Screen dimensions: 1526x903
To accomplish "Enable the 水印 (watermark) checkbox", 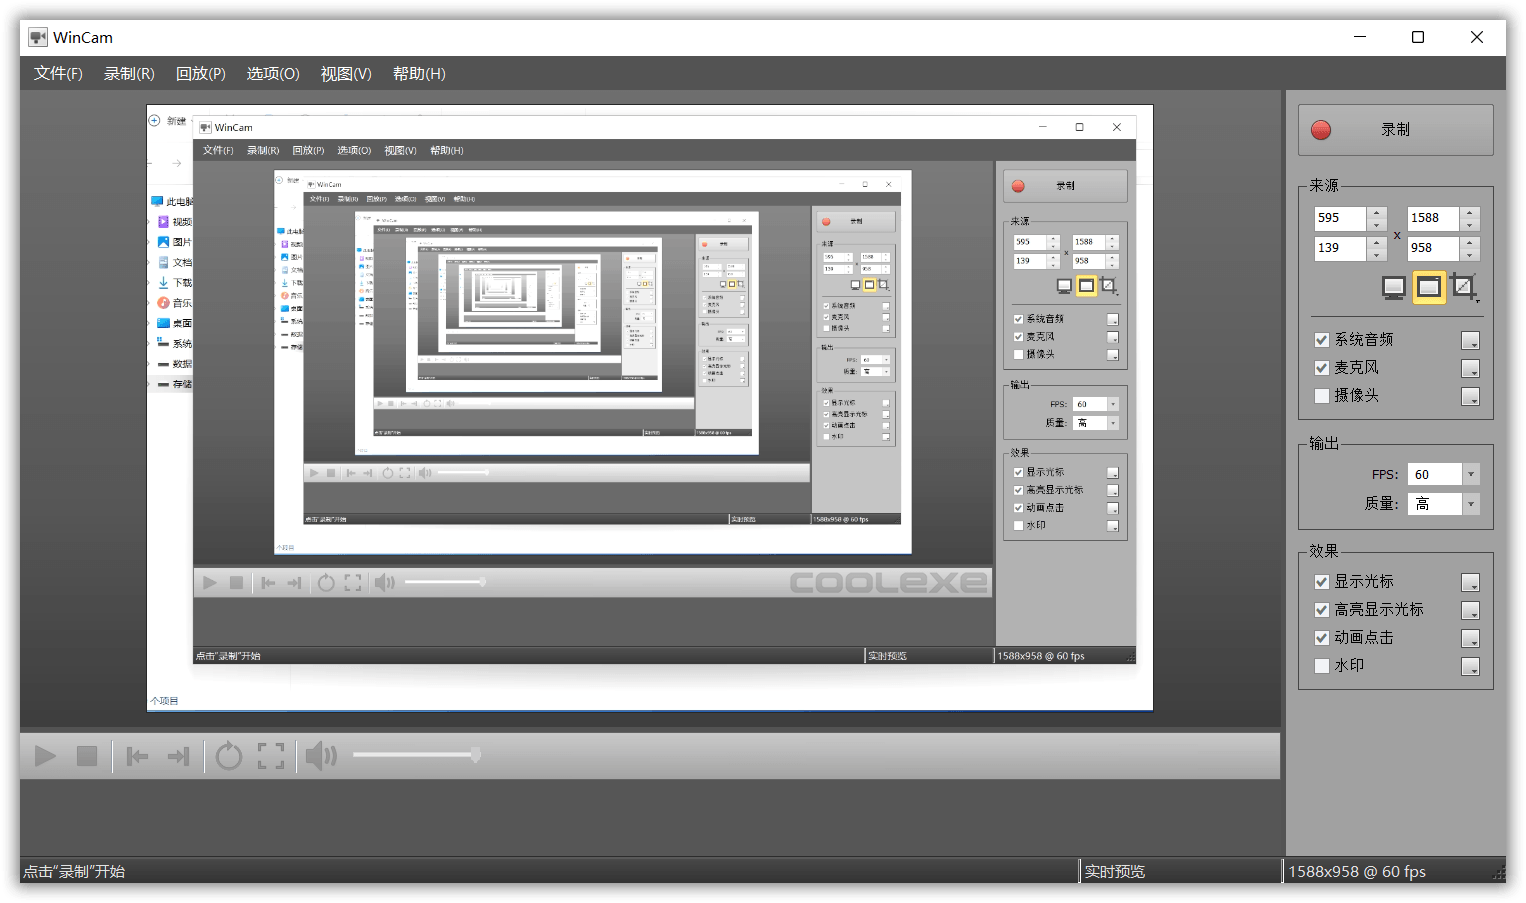I will [x=1322, y=665].
